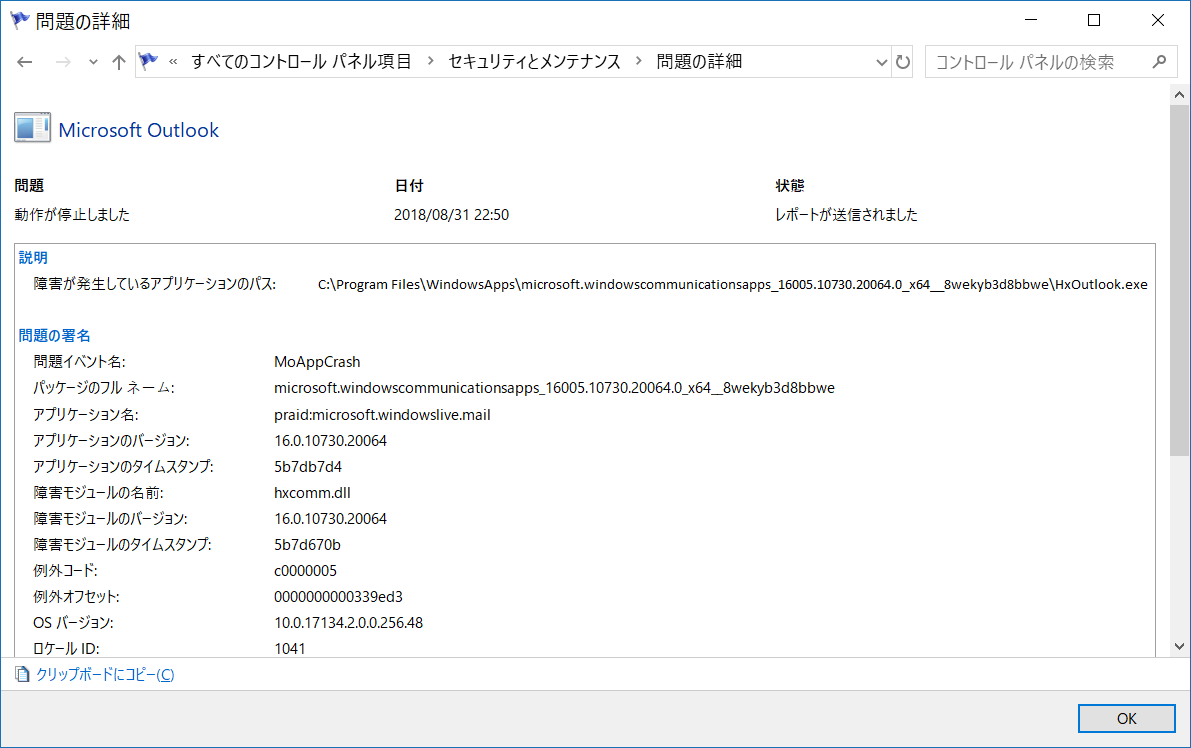
Task: Expand the address bar history dropdown
Action: click(x=881, y=62)
